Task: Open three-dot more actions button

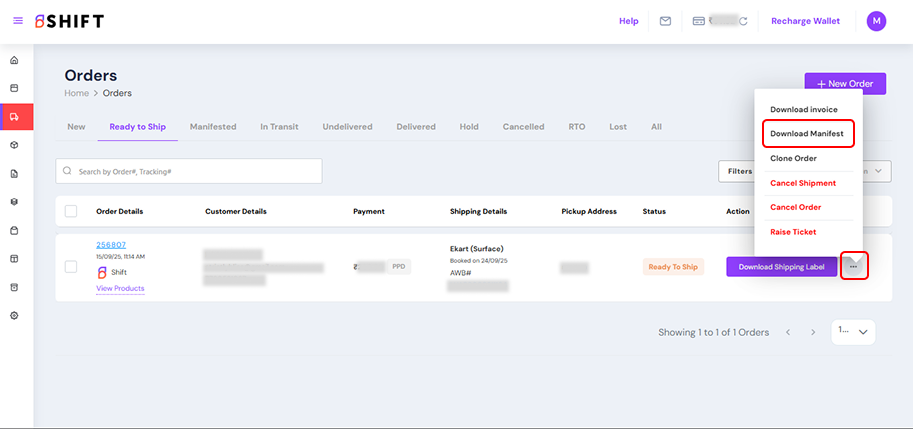Action: [x=853, y=267]
